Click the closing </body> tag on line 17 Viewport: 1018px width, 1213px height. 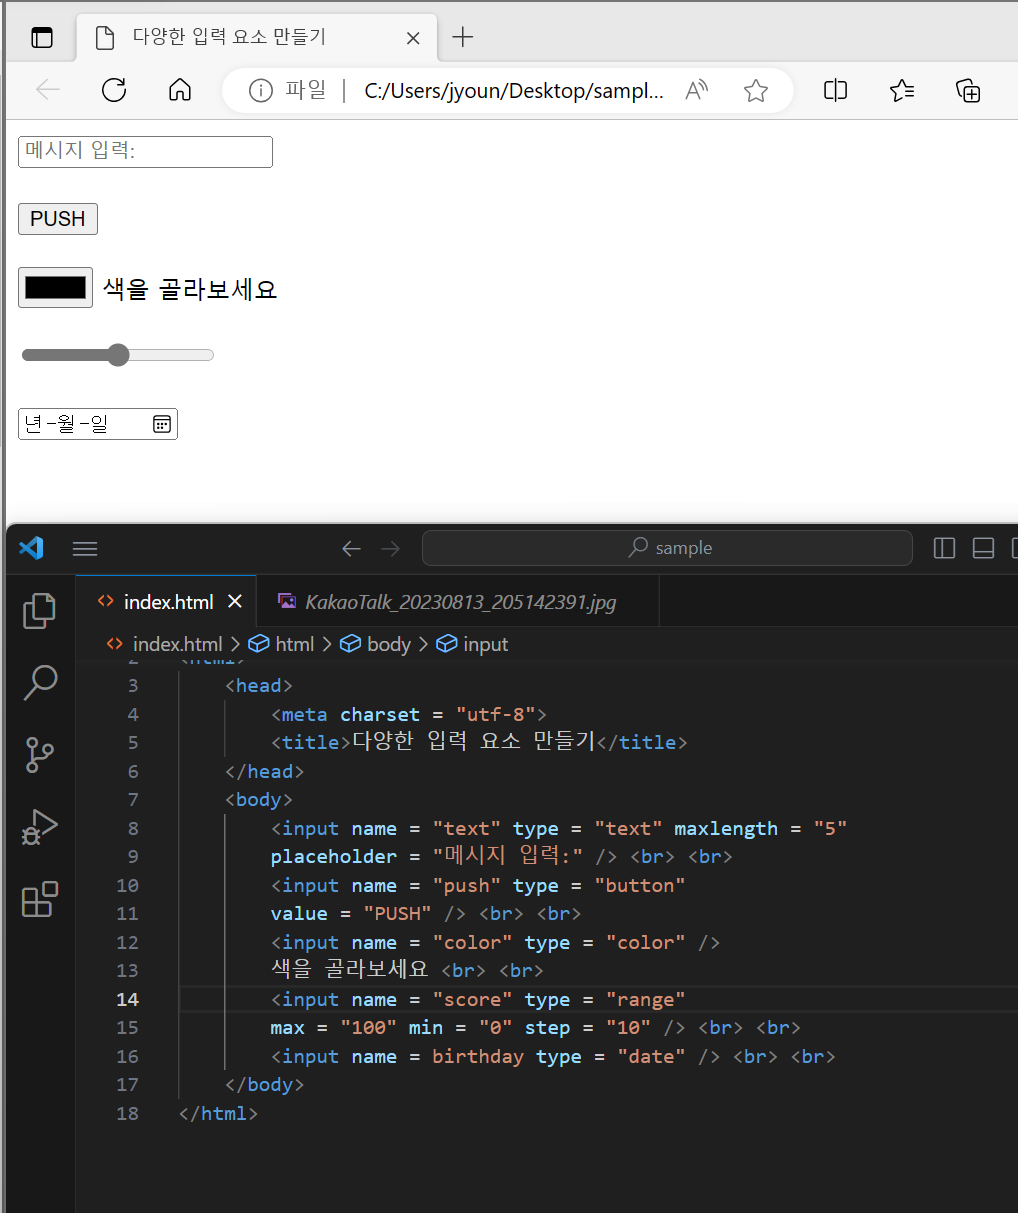264,1085
